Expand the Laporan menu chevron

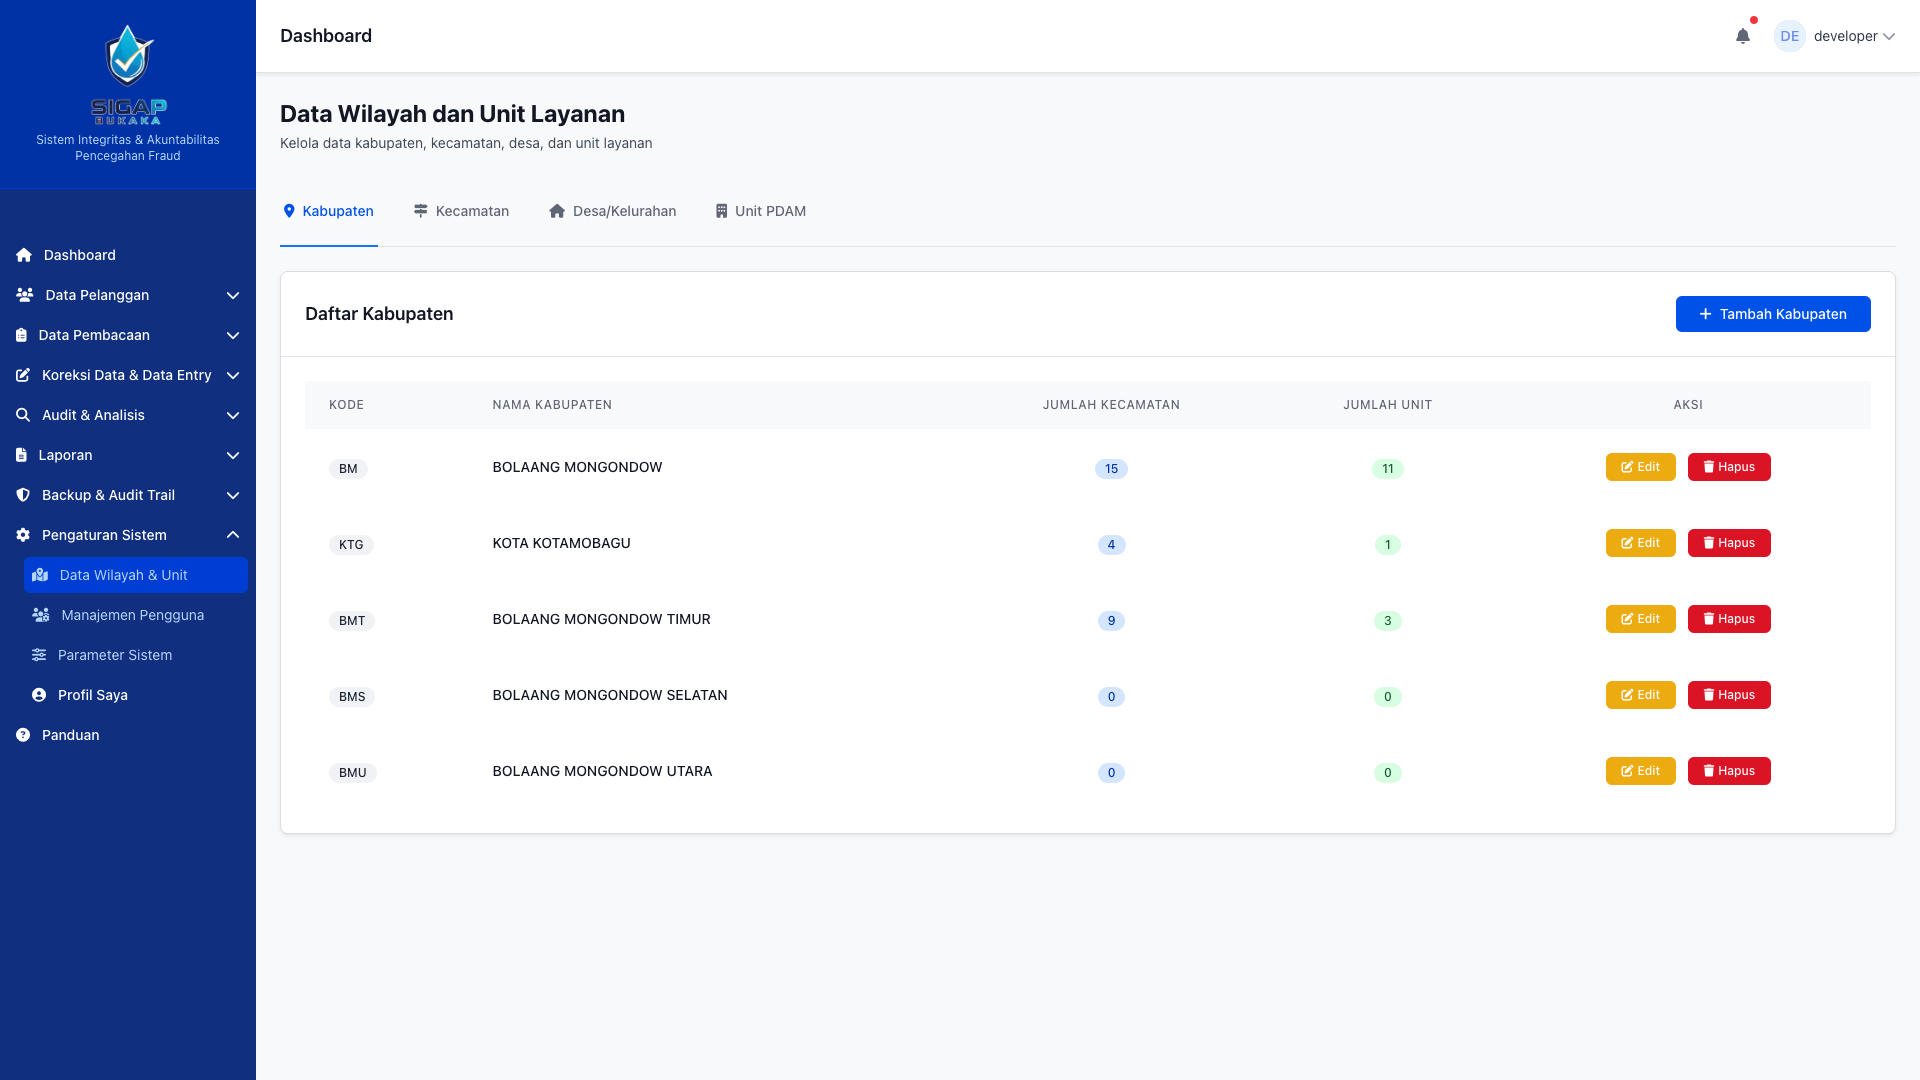[233, 455]
